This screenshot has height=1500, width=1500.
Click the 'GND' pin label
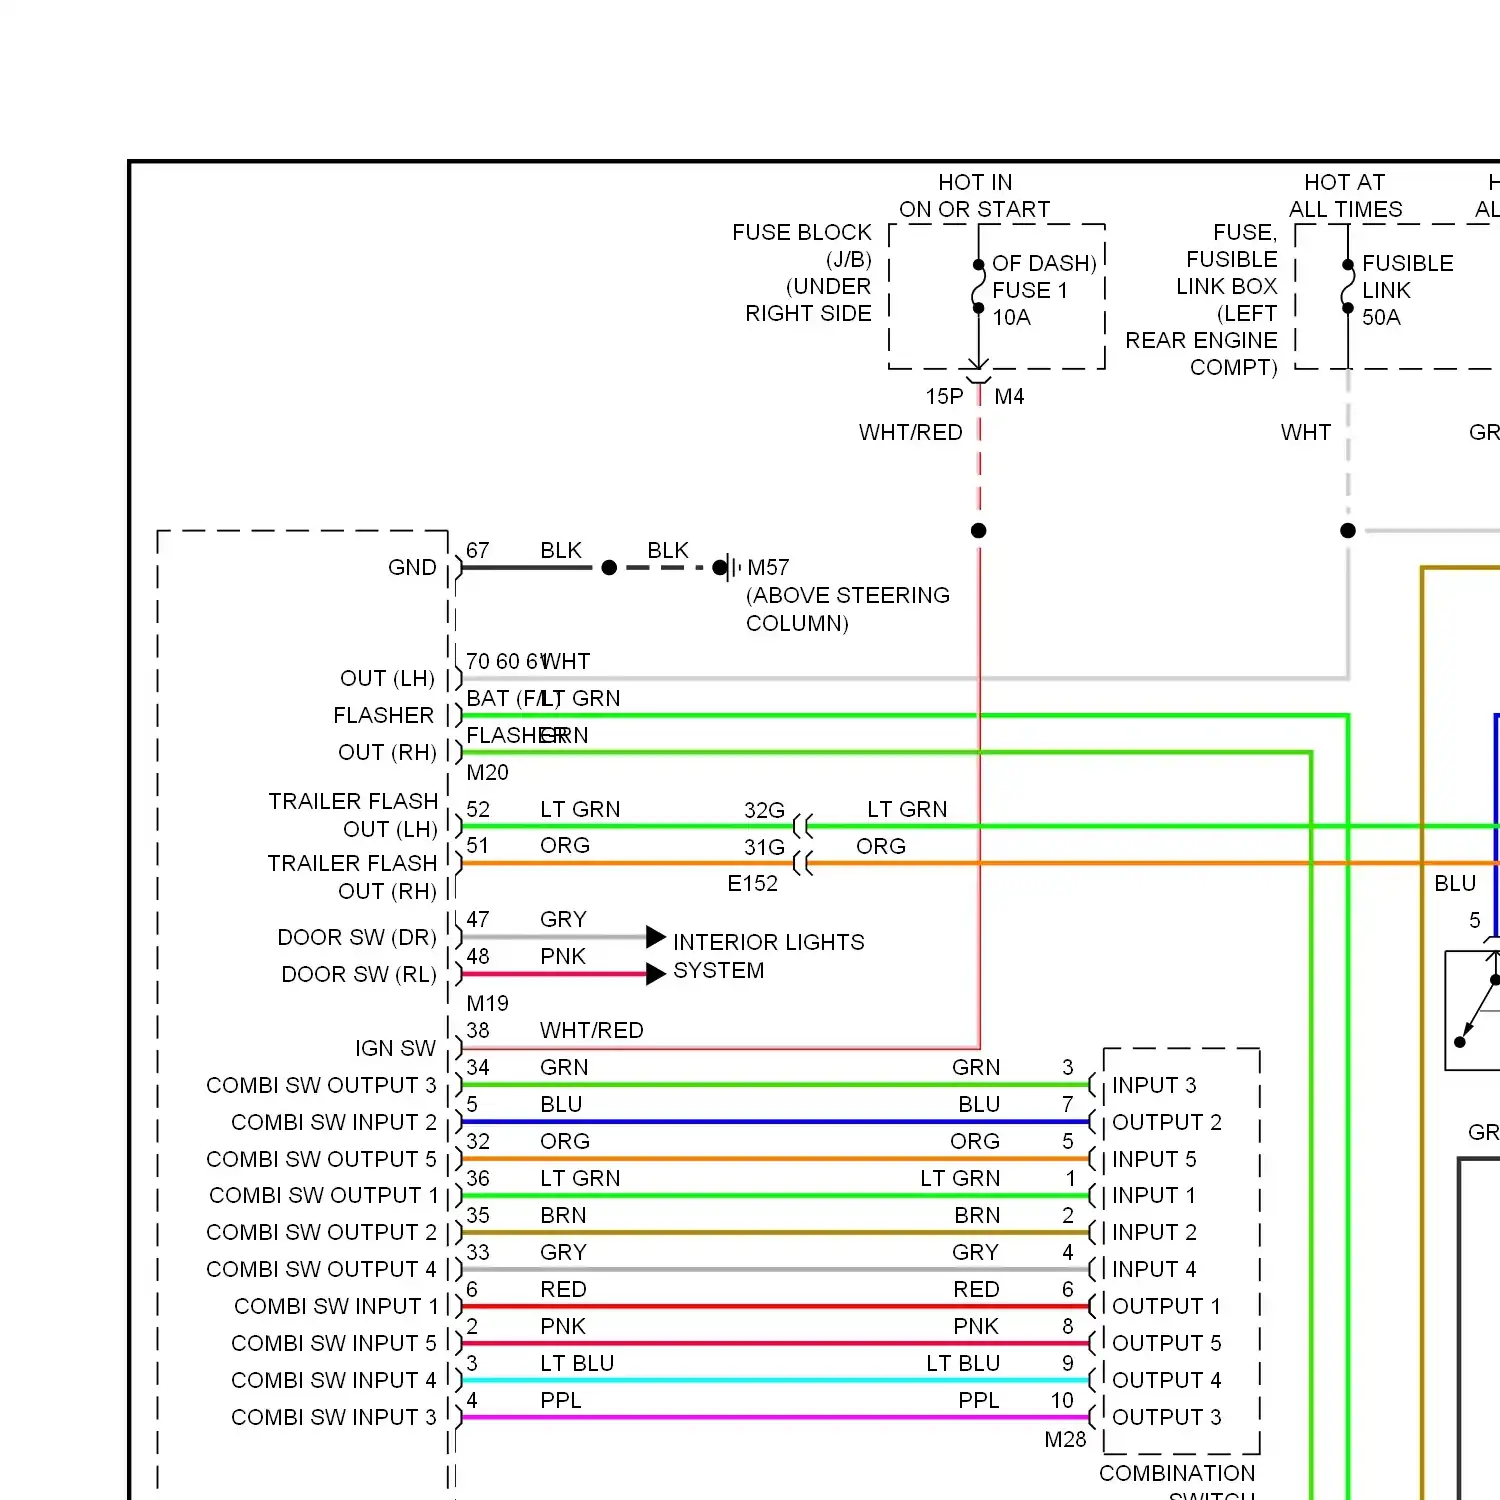coord(412,567)
